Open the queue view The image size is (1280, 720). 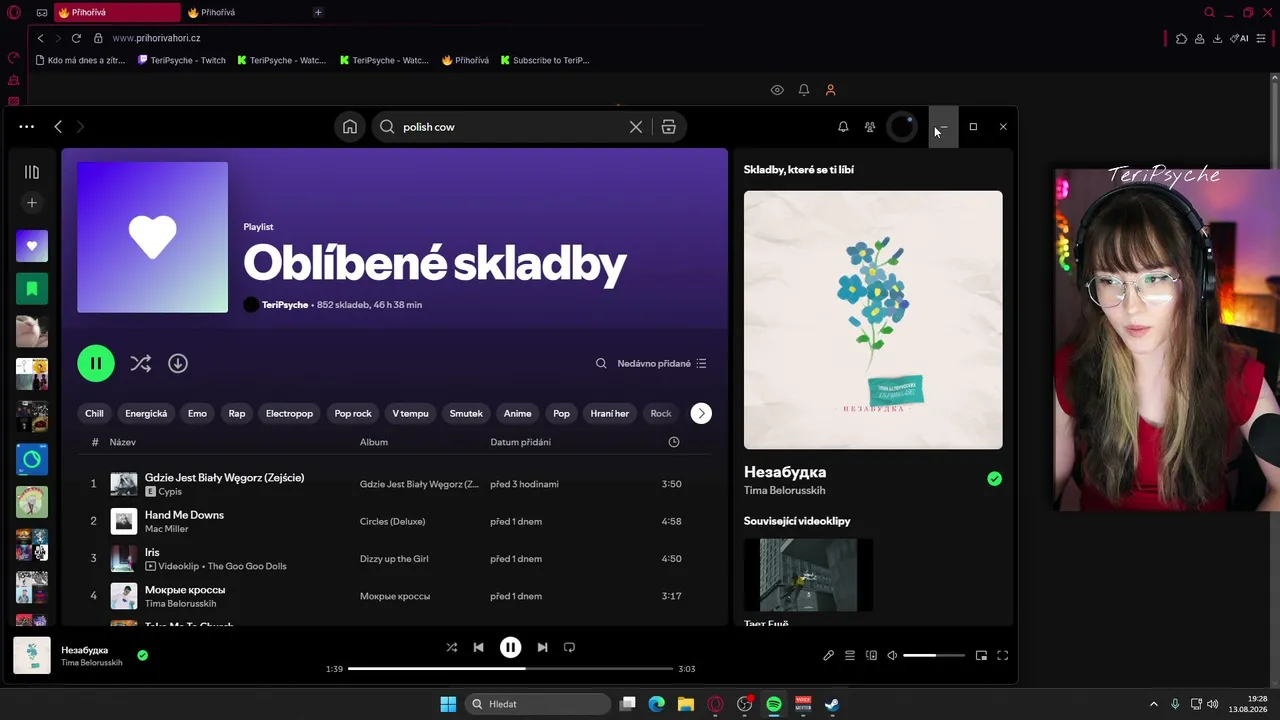pyautogui.click(x=850, y=656)
